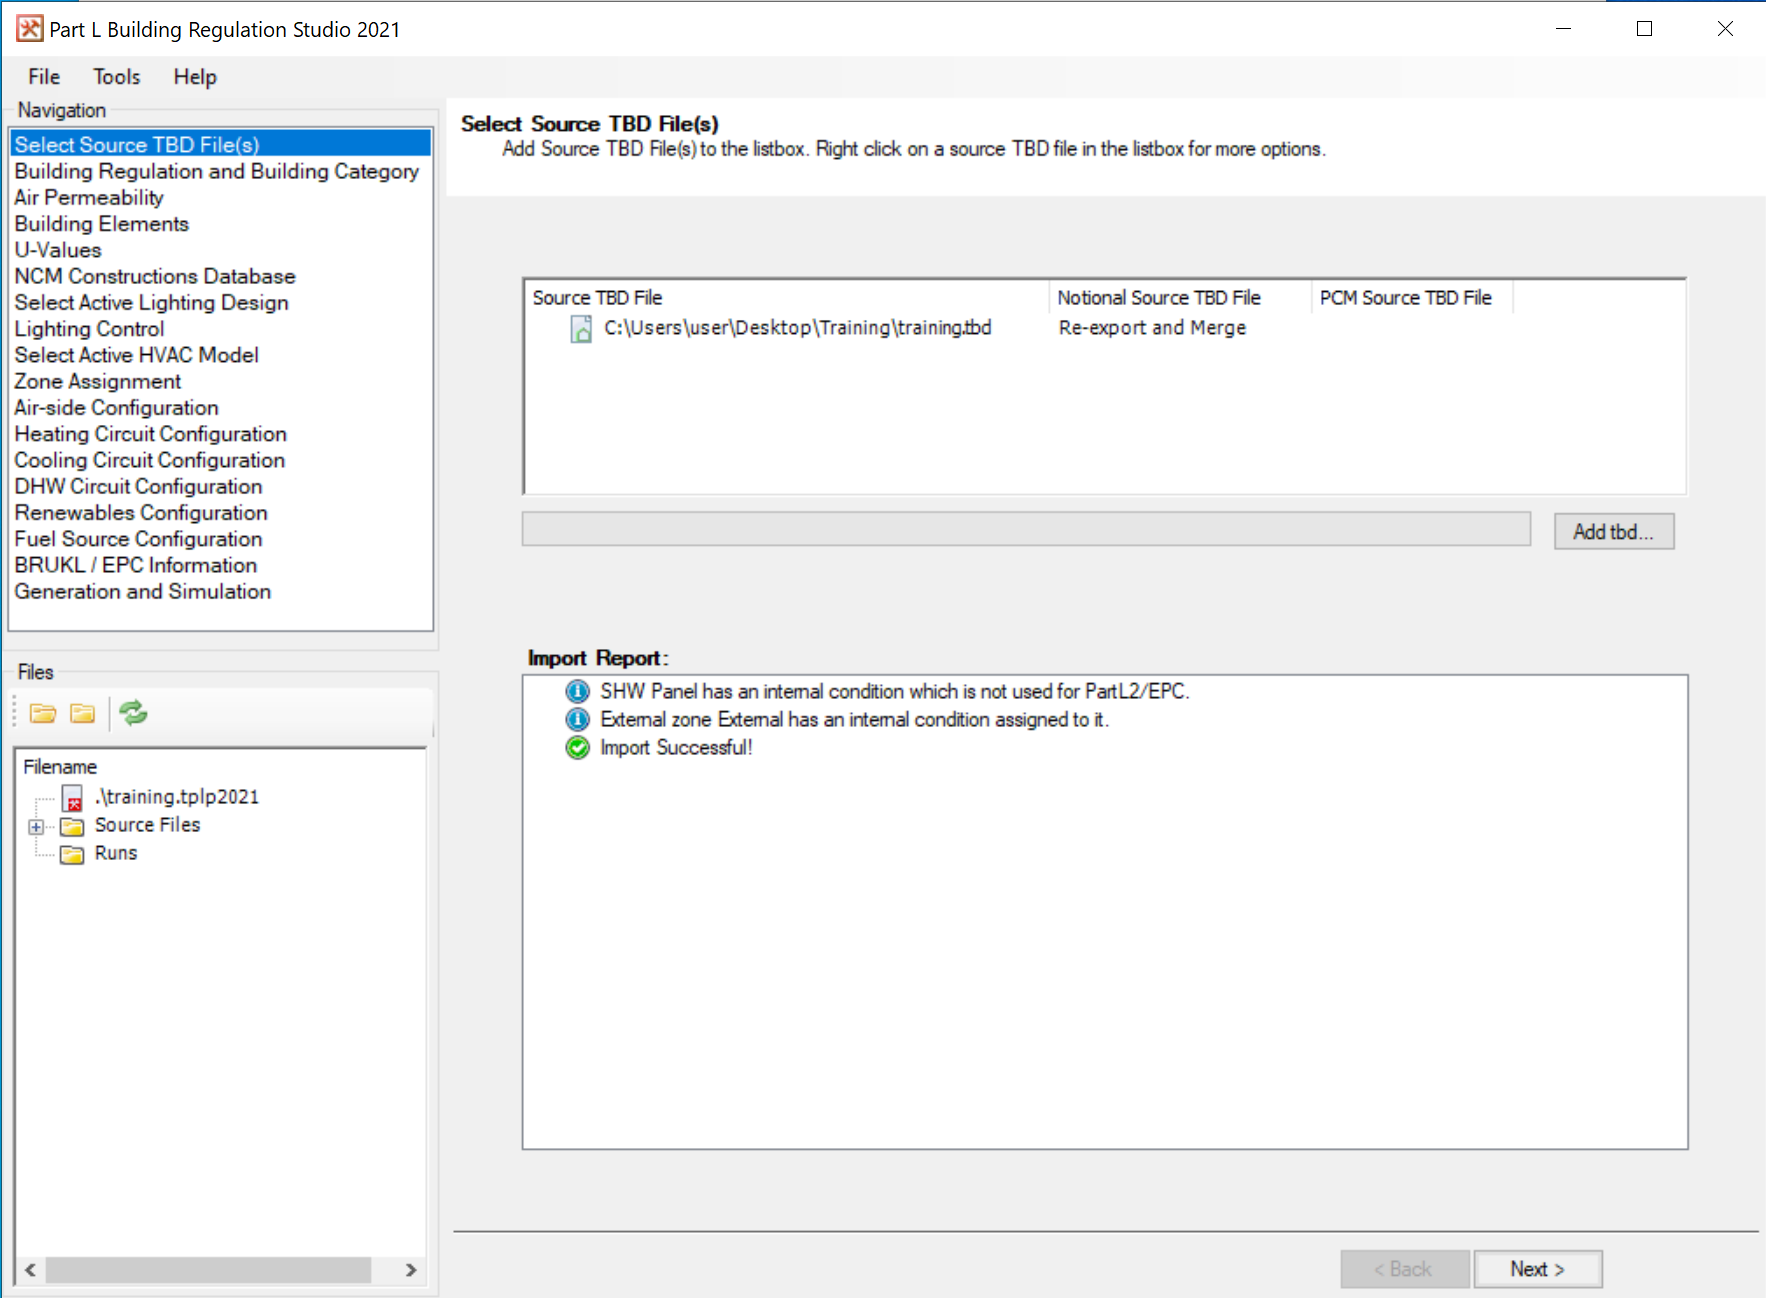Click the Runs tree item label

click(116, 853)
